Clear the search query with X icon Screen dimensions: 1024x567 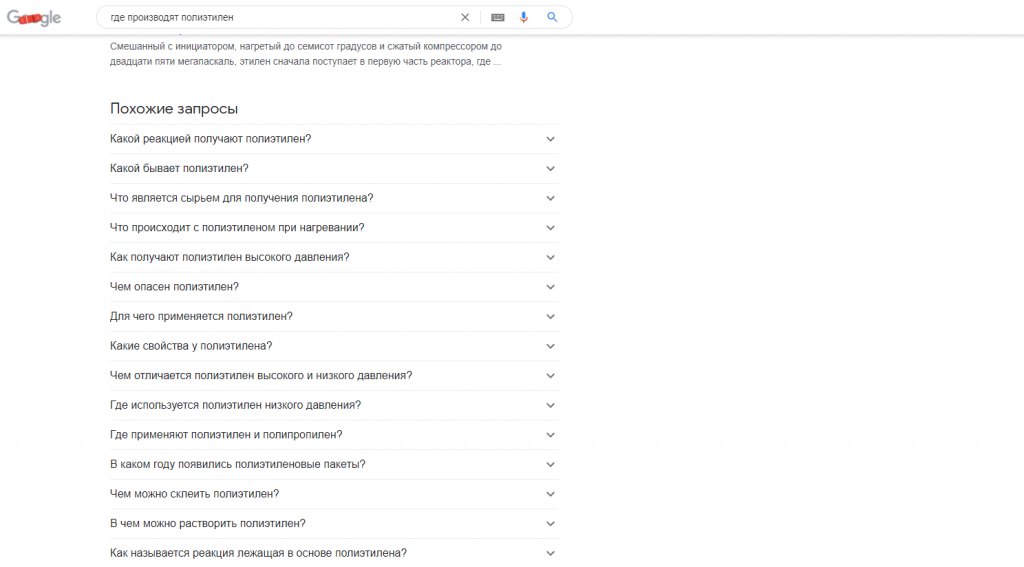[465, 17]
